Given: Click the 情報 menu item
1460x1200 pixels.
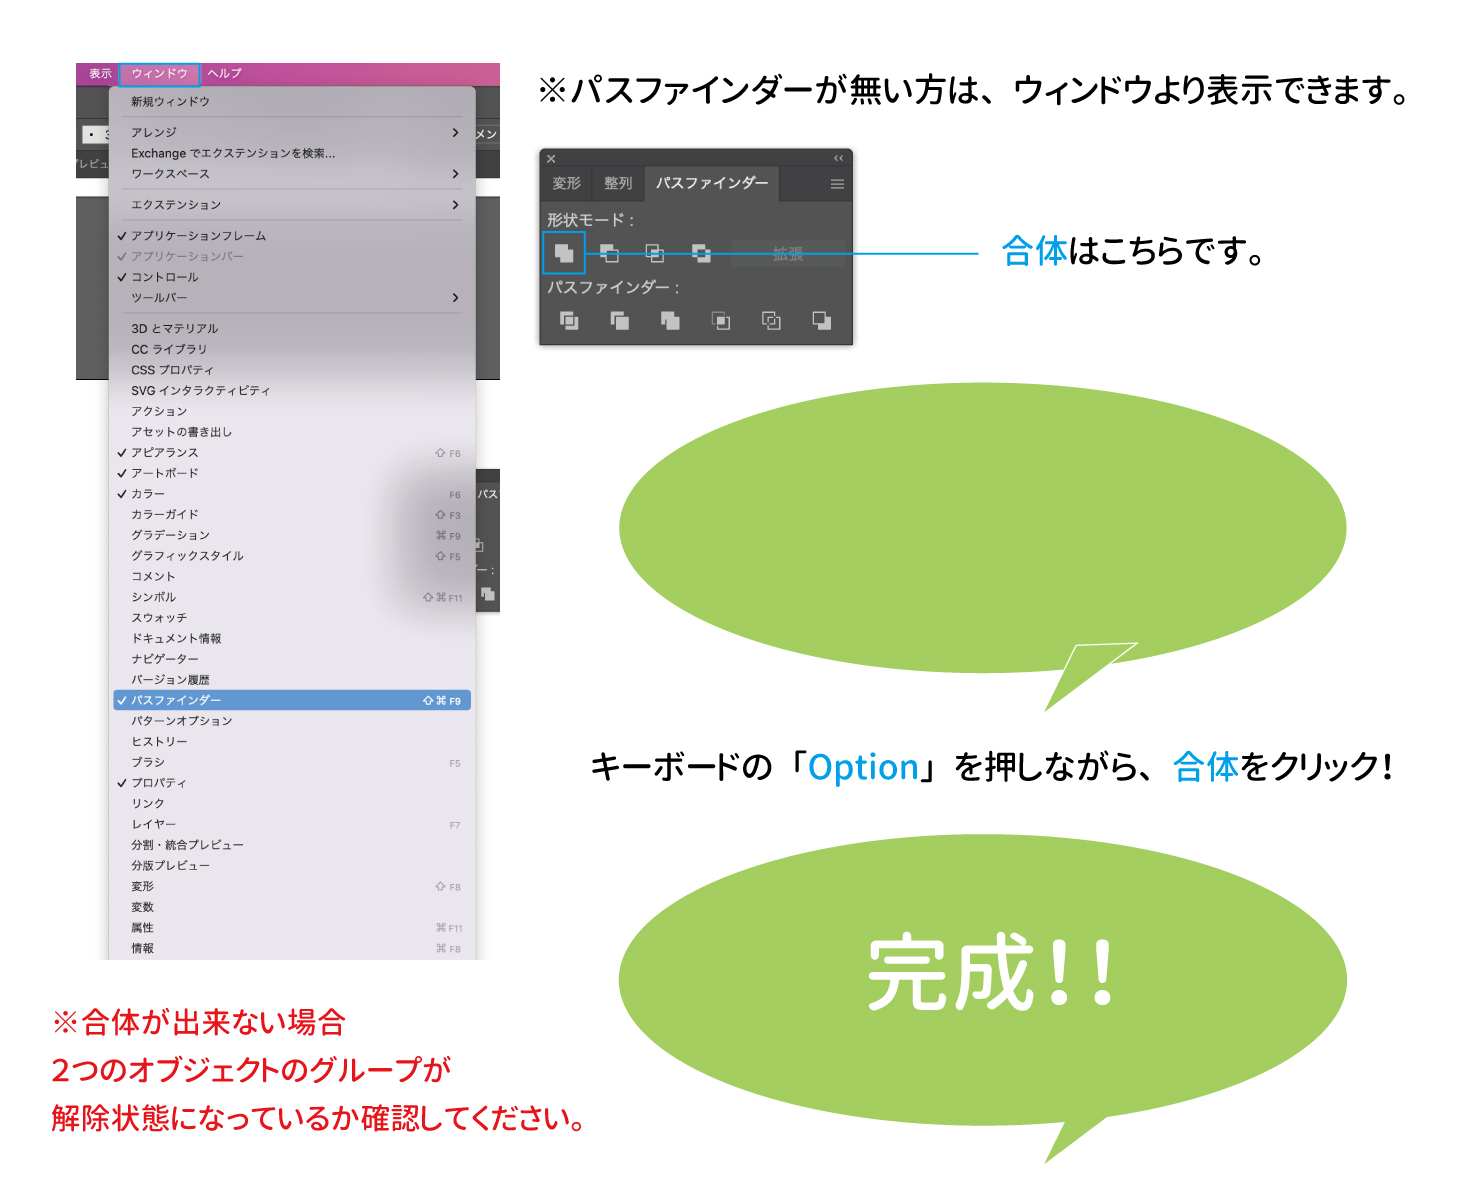Looking at the screenshot, I should (292, 949).
